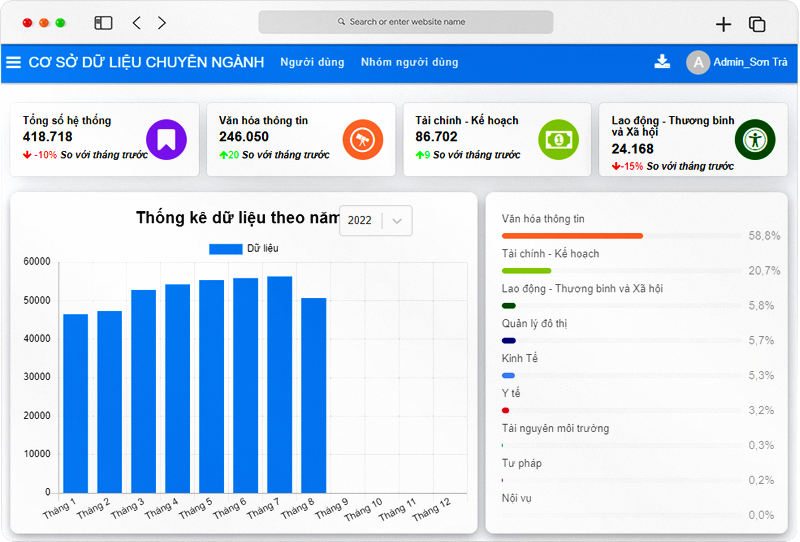Click the purple bookmark icon

[166, 139]
